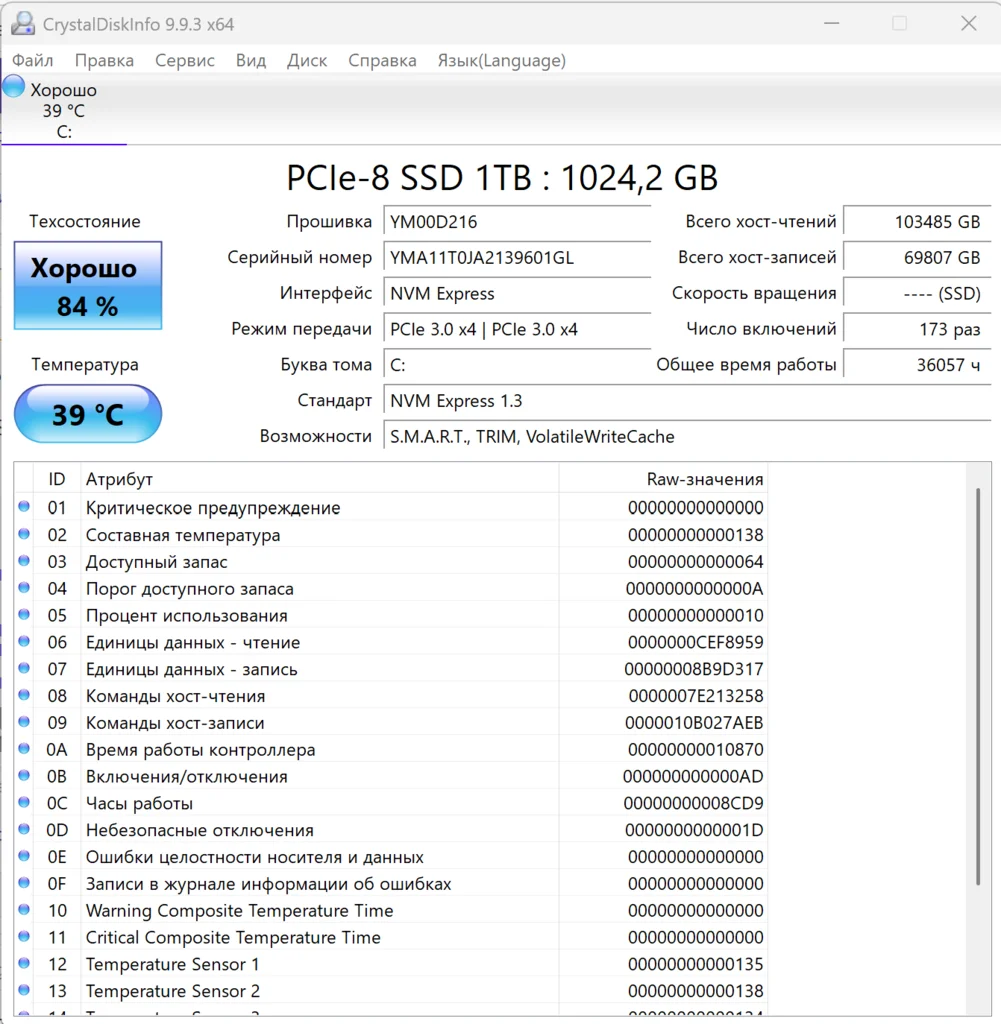Click the total host writes value 69807 GB
The width and height of the screenshot is (1001, 1024).
click(917, 258)
